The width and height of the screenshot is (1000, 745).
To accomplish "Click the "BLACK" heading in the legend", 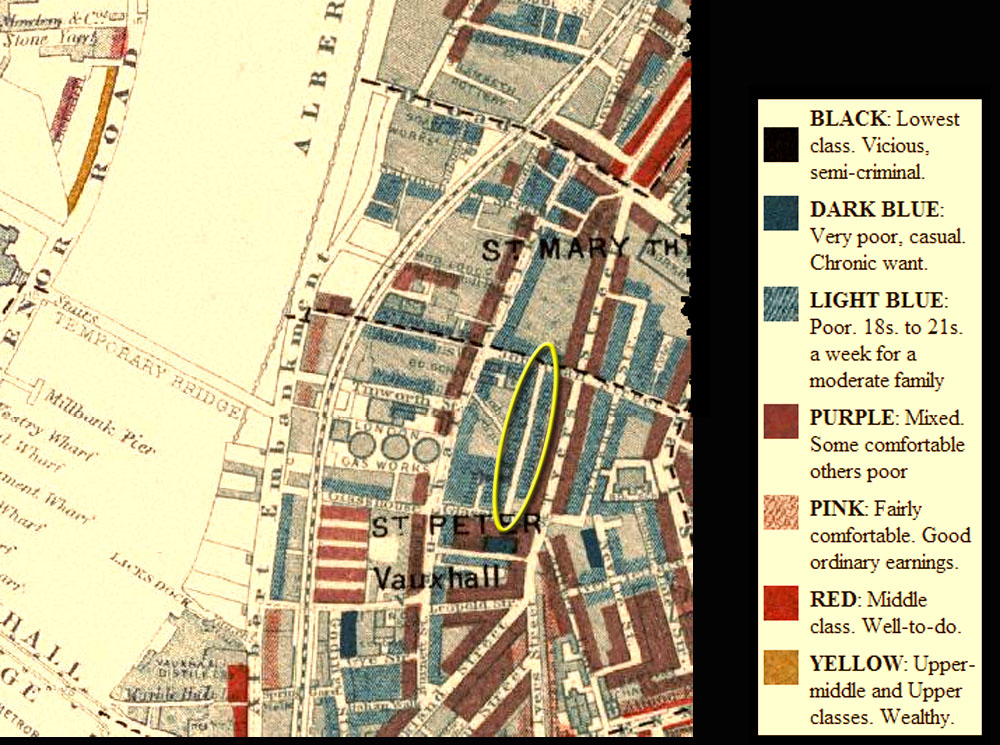I will (x=848, y=119).
